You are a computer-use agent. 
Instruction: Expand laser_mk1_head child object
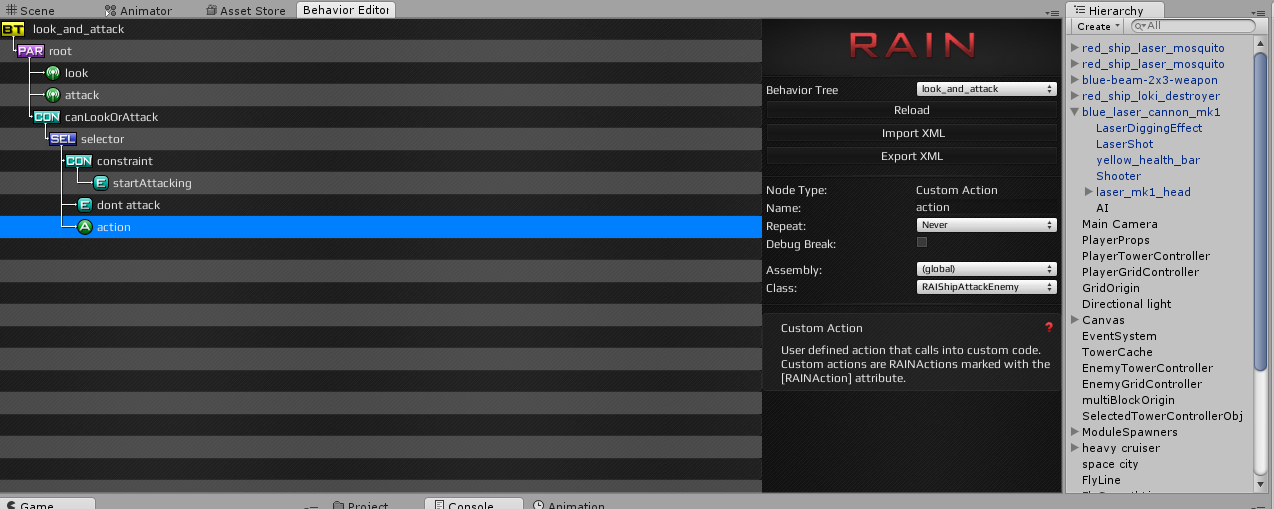pos(1089,192)
